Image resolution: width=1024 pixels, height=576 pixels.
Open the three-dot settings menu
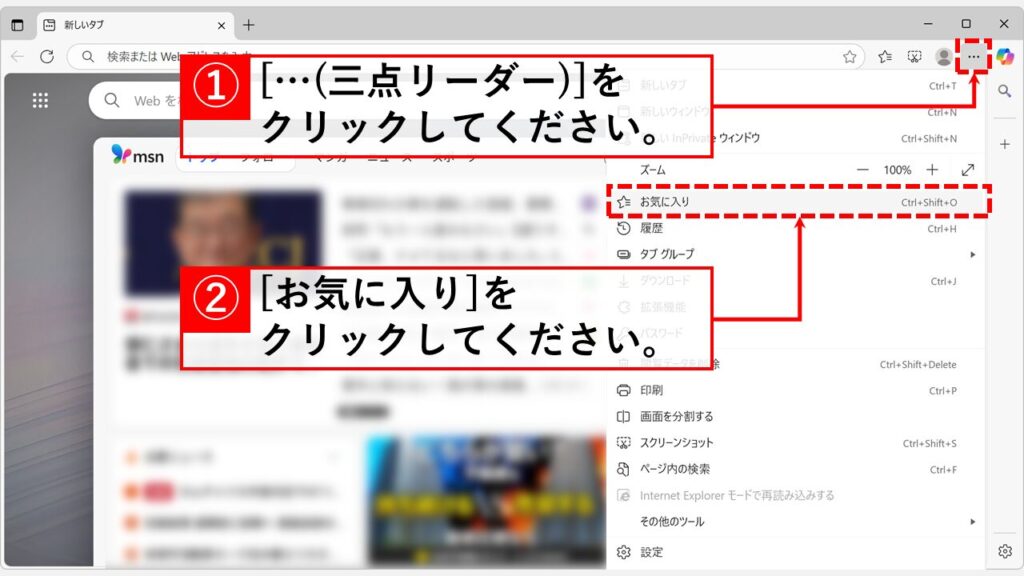click(x=974, y=57)
